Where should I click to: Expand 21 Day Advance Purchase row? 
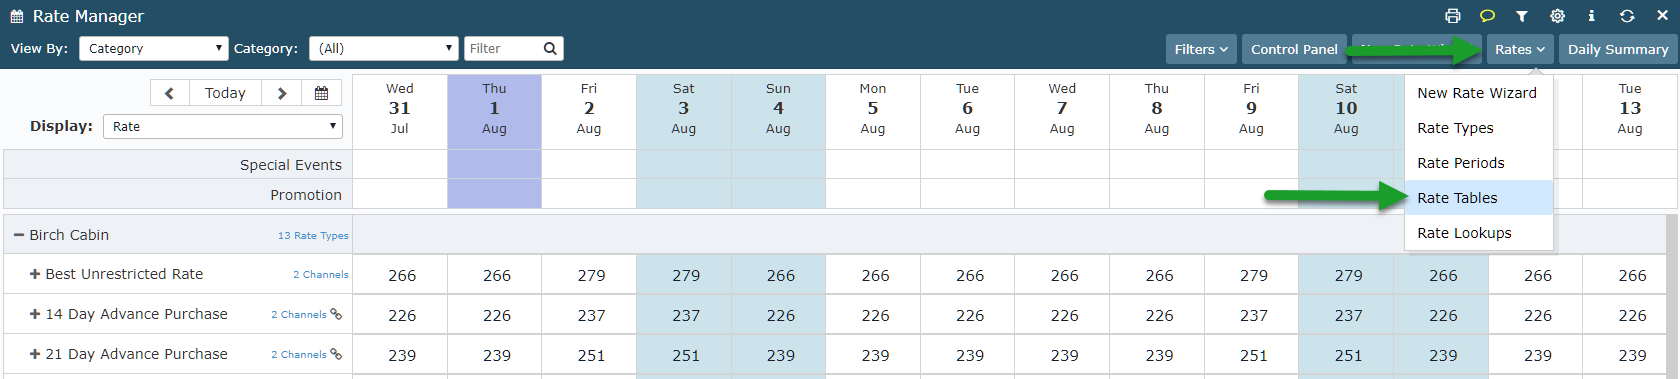[x=35, y=354]
